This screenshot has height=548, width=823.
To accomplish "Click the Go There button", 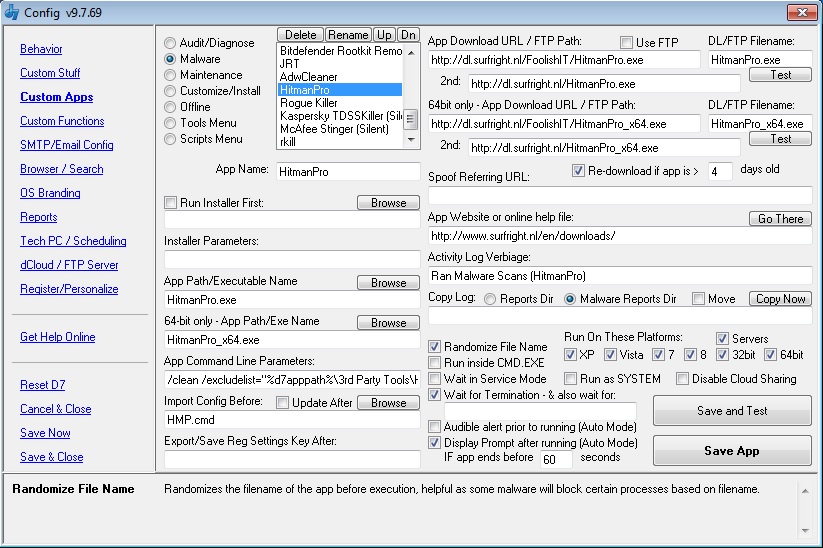I will point(780,218).
